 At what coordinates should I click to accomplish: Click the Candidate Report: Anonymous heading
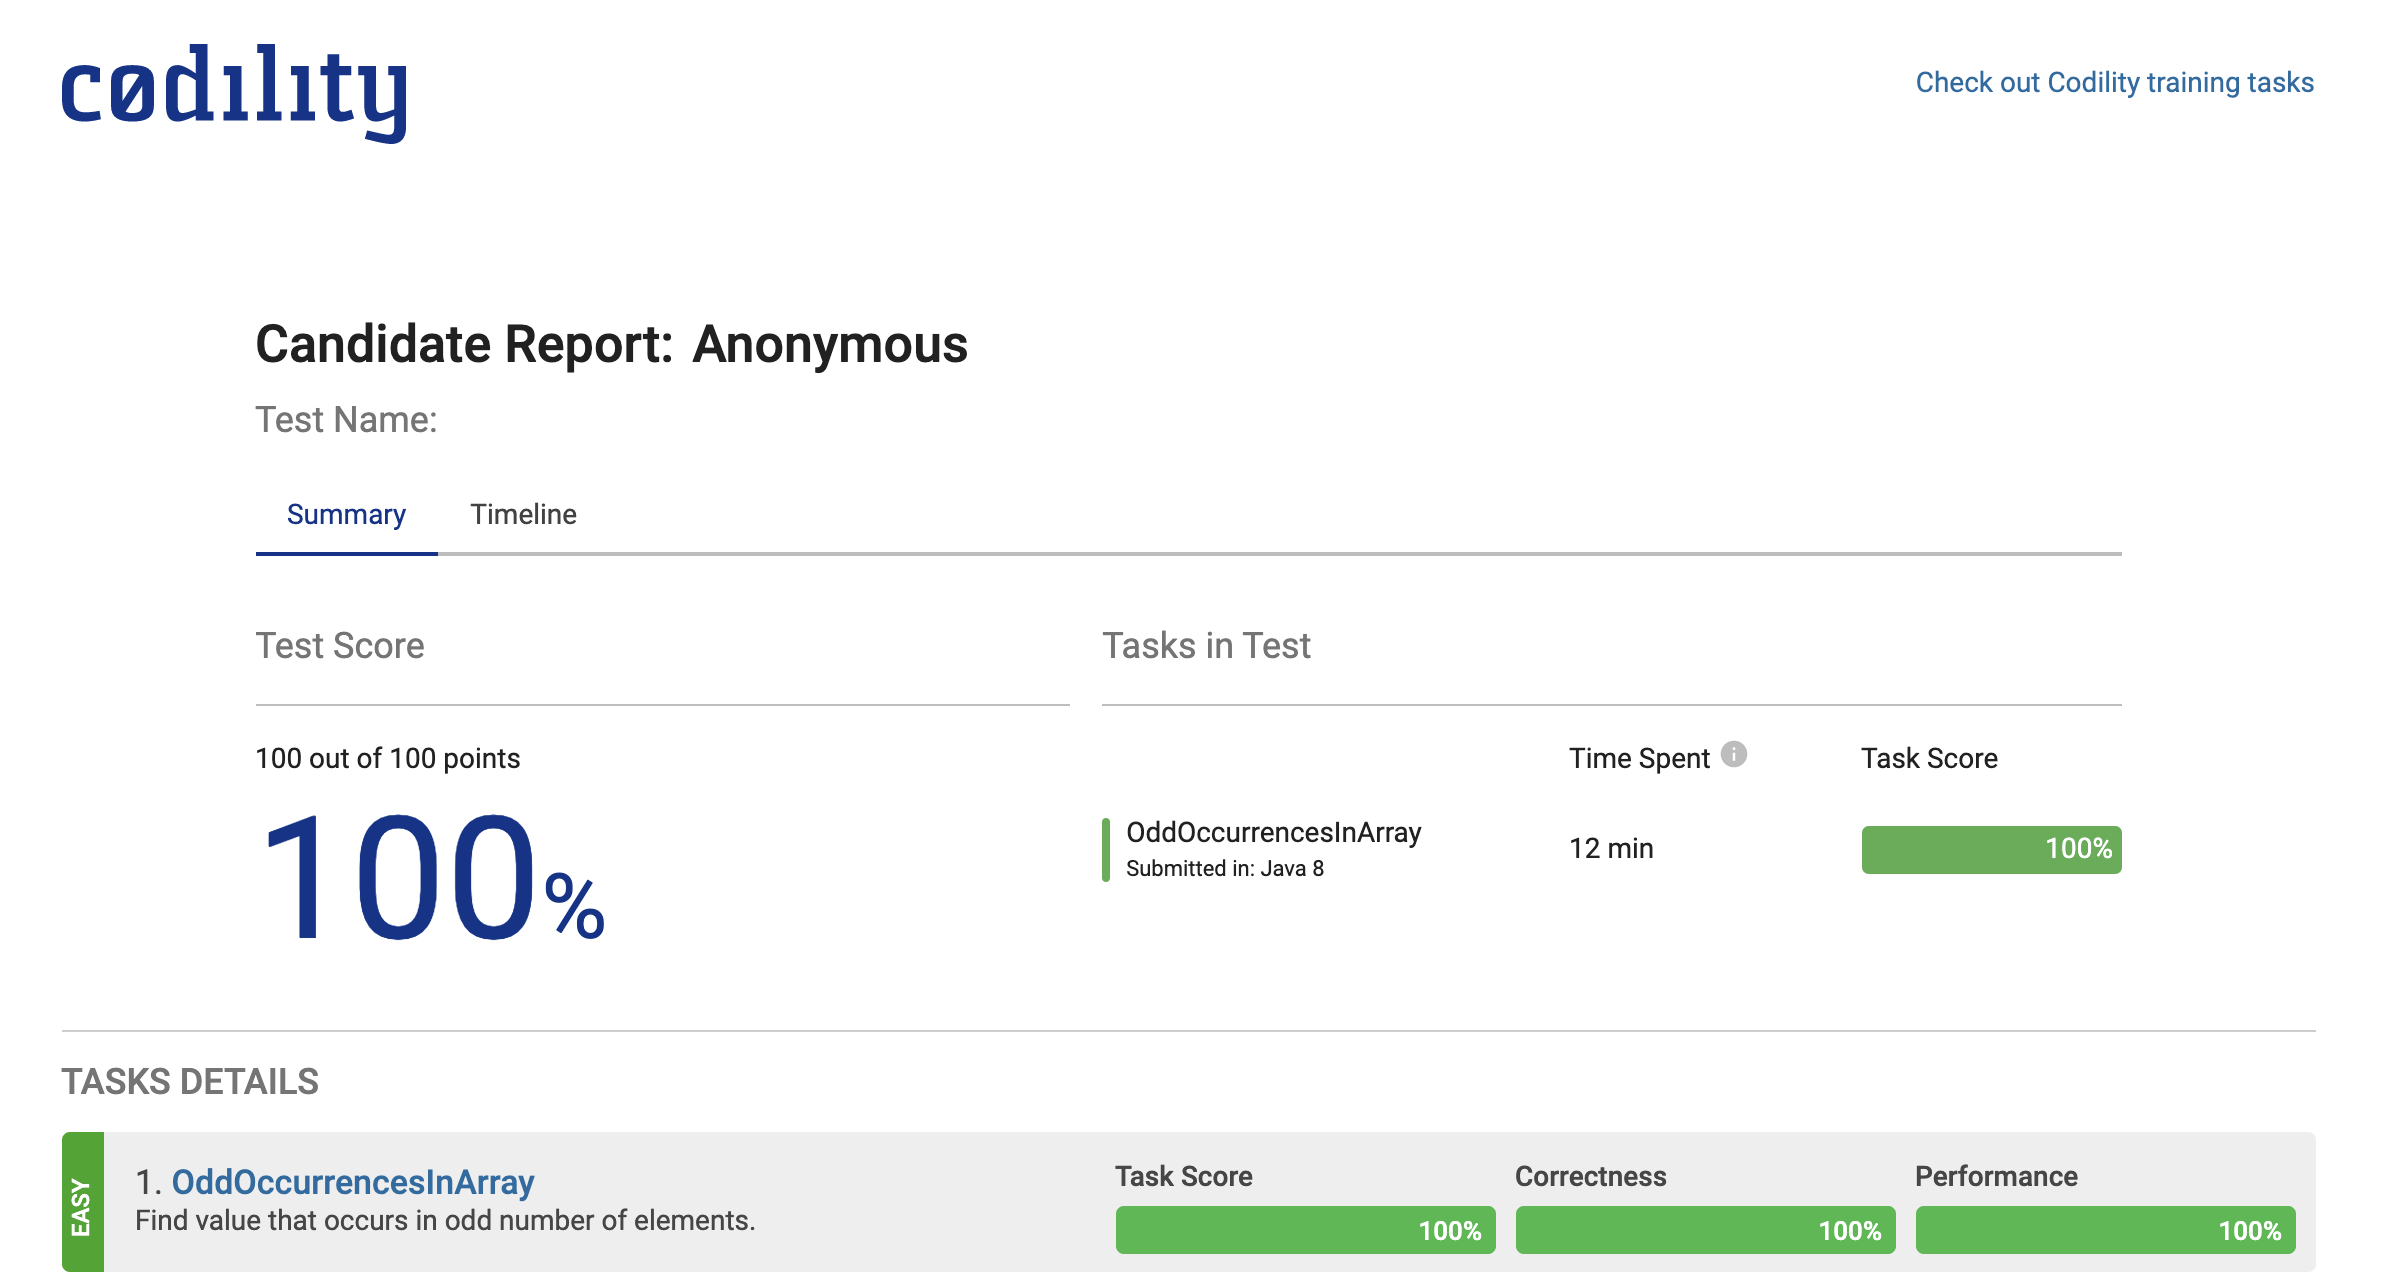(611, 344)
